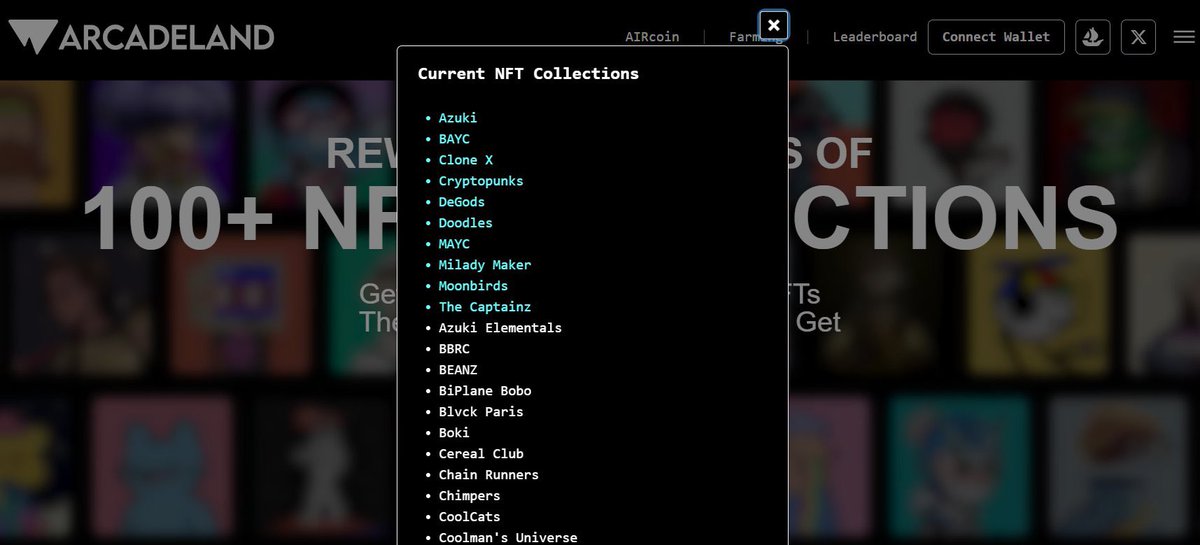Open the Cryptopunks collection link

point(481,181)
